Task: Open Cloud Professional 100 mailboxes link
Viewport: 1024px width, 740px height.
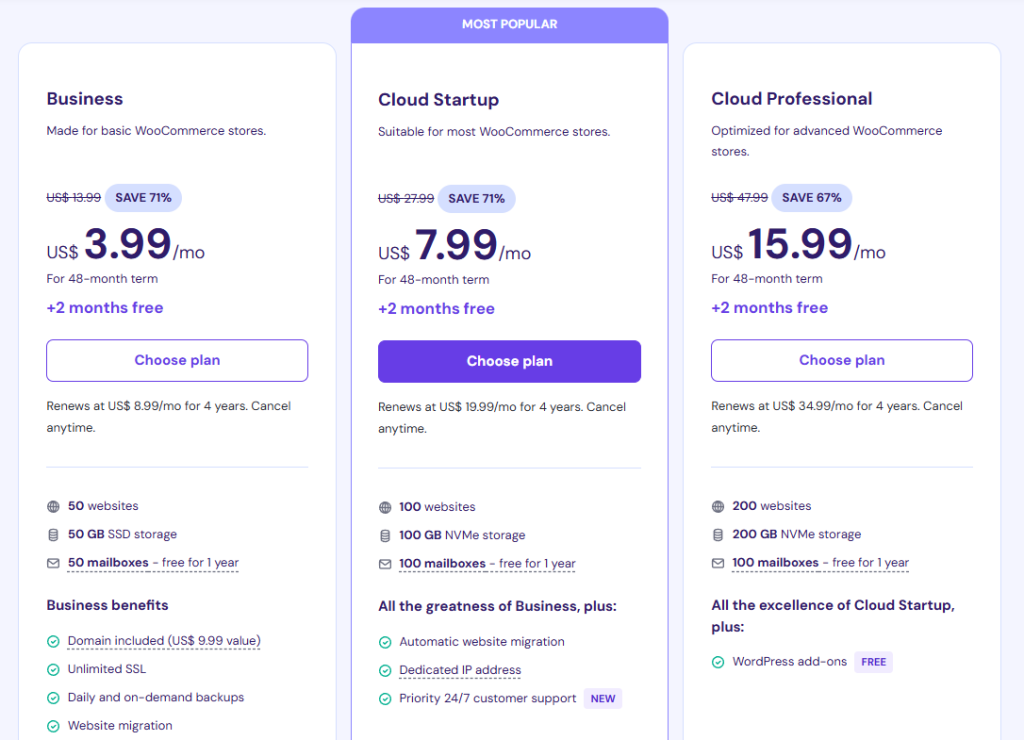Action: [820, 562]
